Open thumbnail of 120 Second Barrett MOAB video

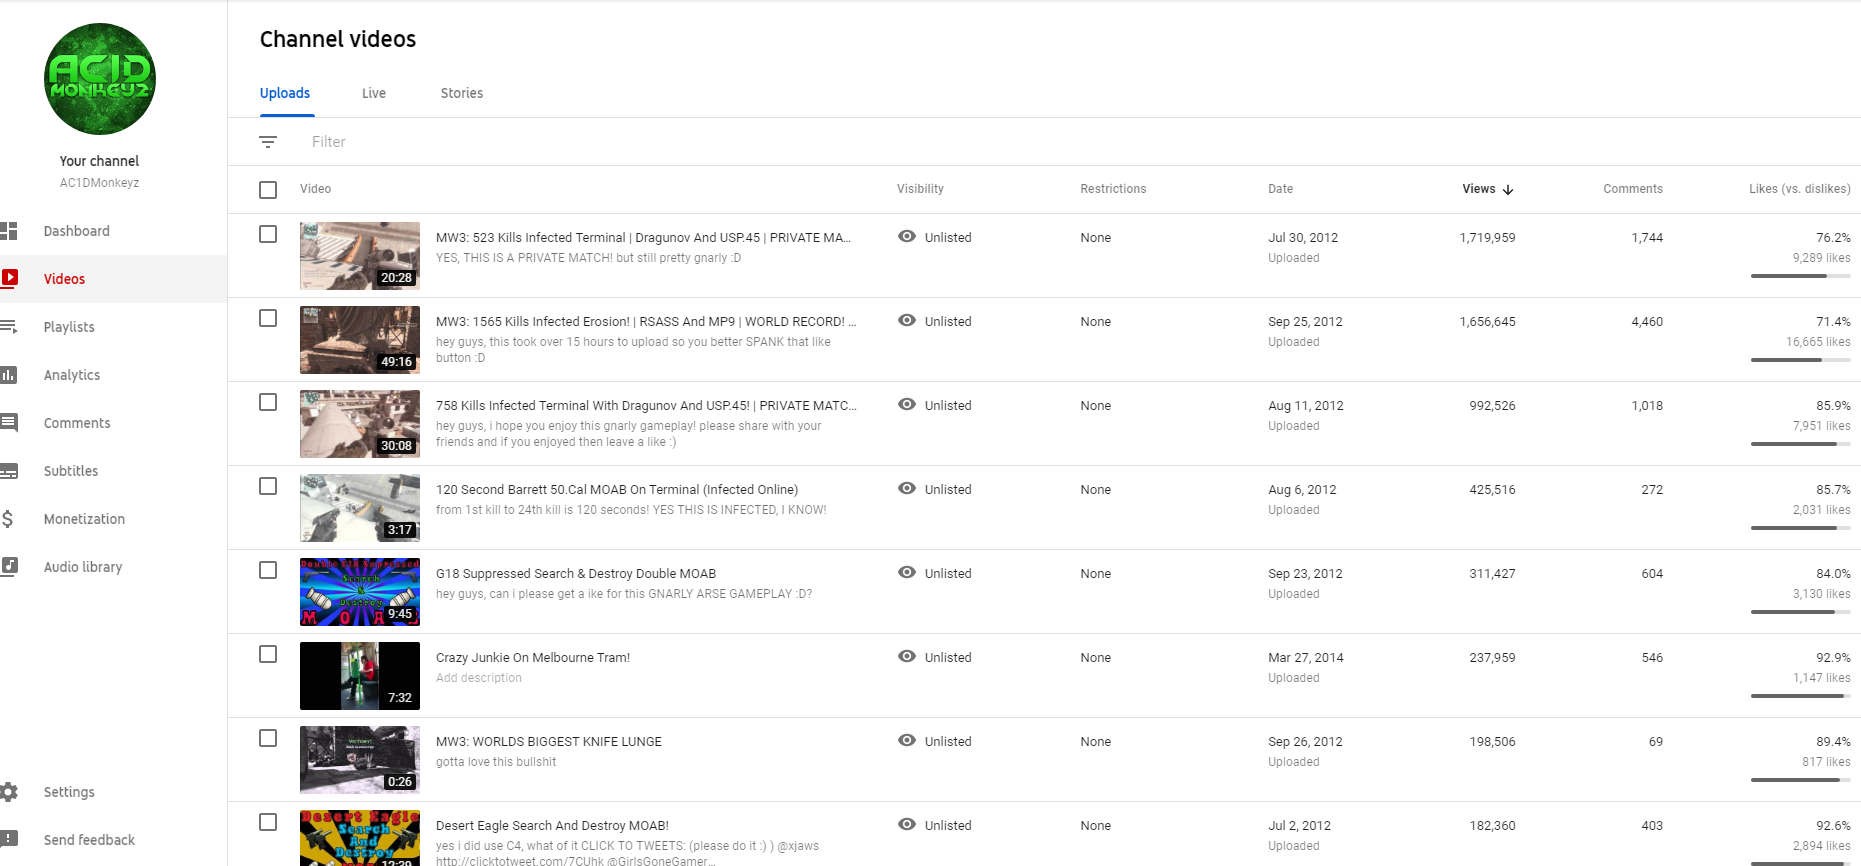point(360,508)
